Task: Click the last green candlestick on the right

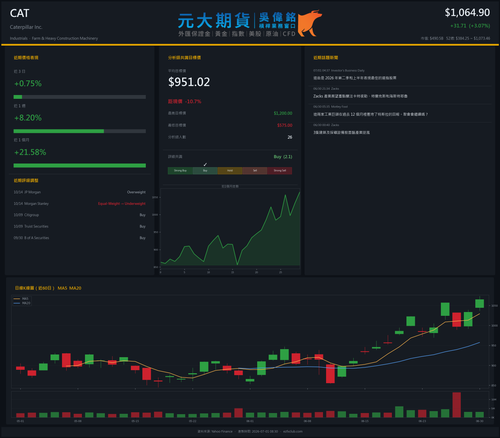Action: [x=479, y=303]
